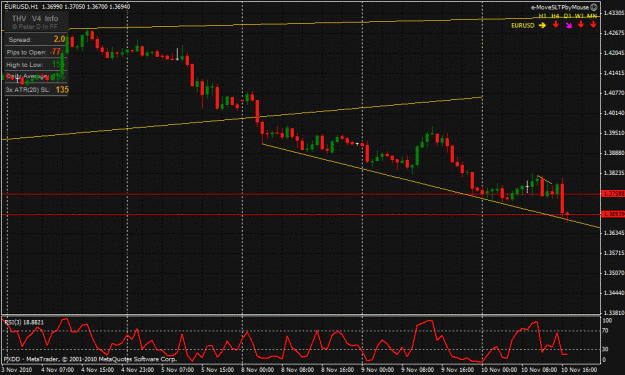Click the Spread value 2.0
The width and height of the screenshot is (625, 375).
(x=59, y=39)
